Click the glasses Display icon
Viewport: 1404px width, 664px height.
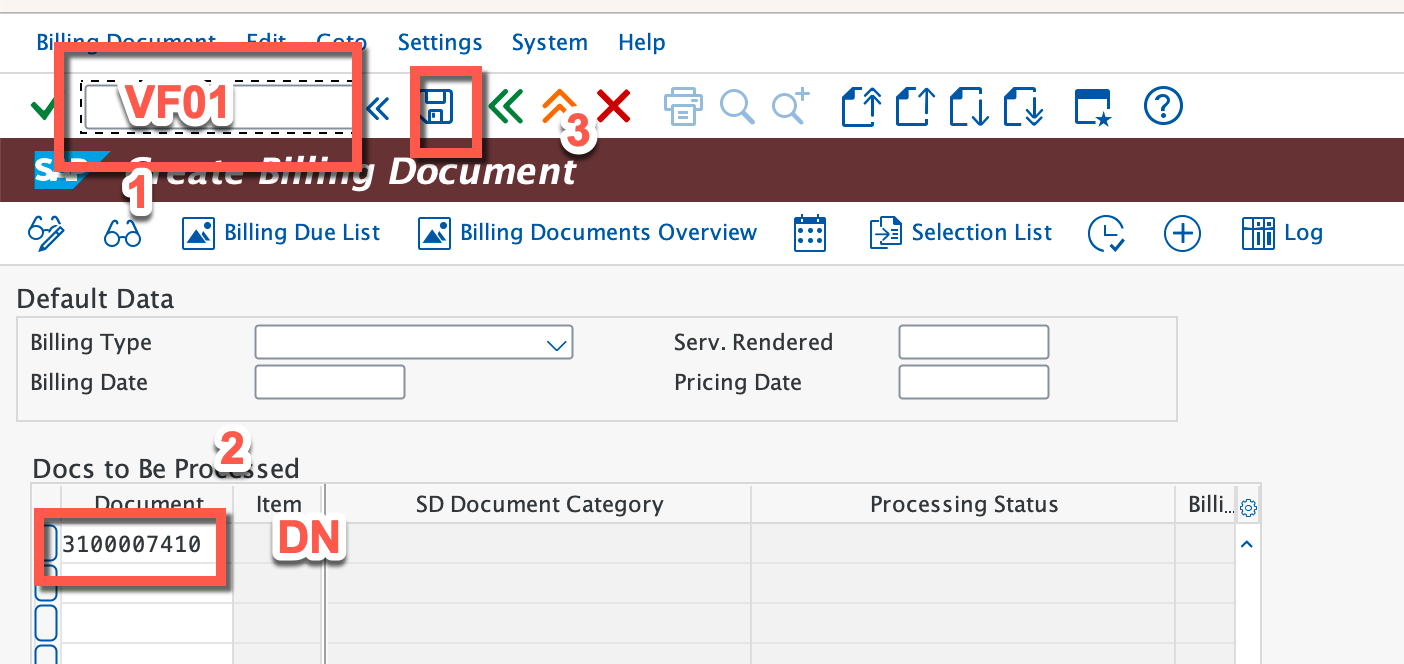(x=122, y=233)
